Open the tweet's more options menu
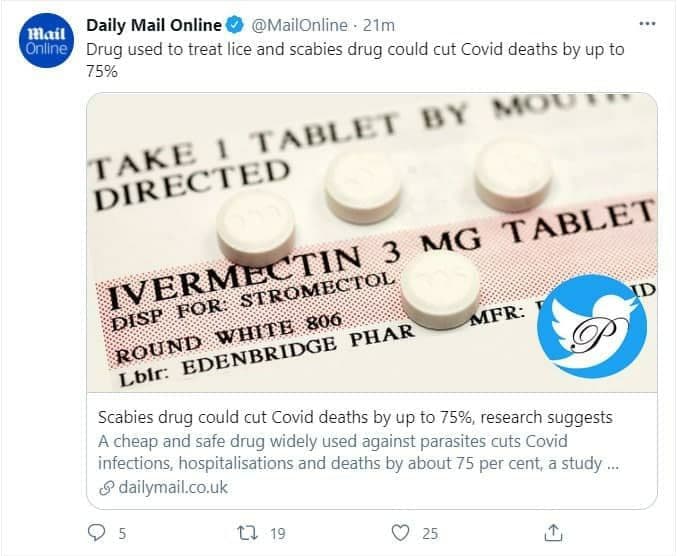 648,22
